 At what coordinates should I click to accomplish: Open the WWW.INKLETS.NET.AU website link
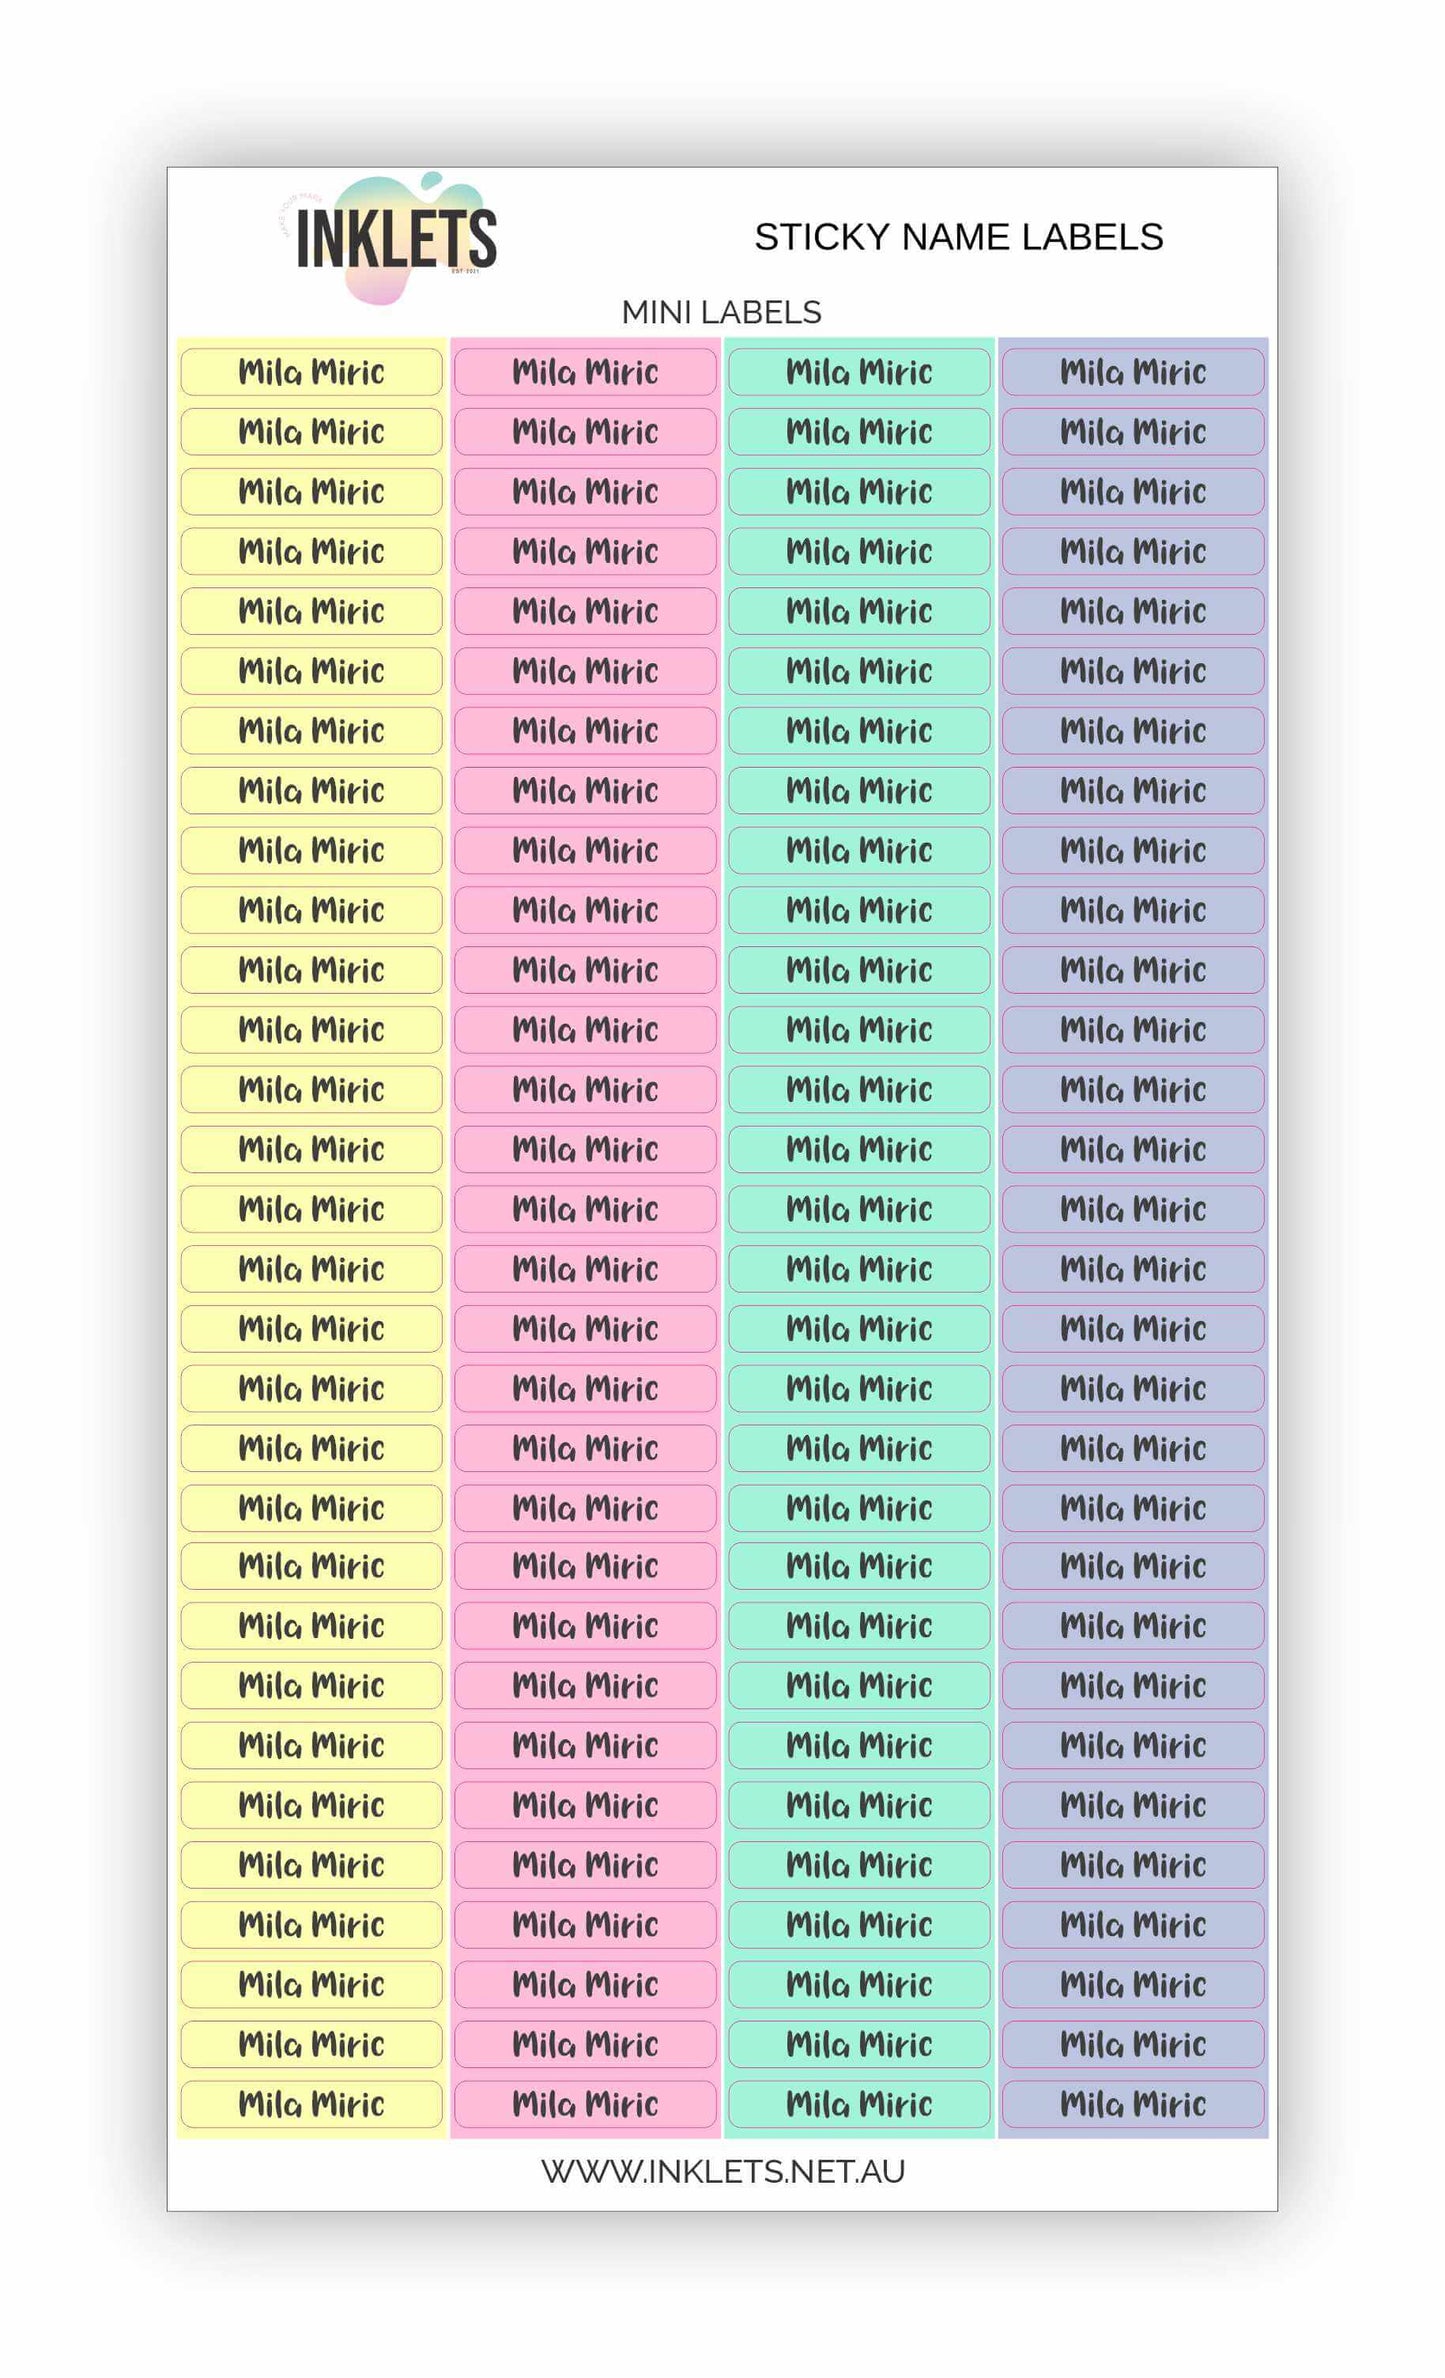pos(722,2171)
